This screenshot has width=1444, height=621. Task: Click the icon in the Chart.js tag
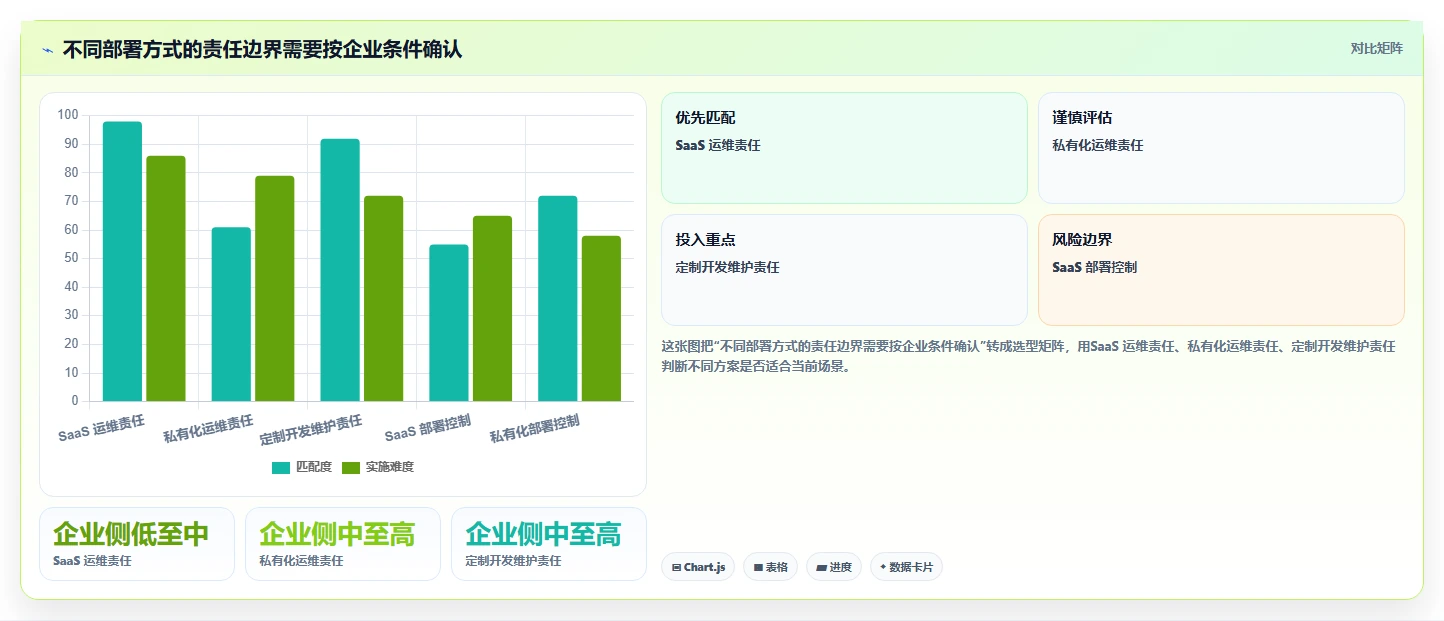click(x=677, y=568)
